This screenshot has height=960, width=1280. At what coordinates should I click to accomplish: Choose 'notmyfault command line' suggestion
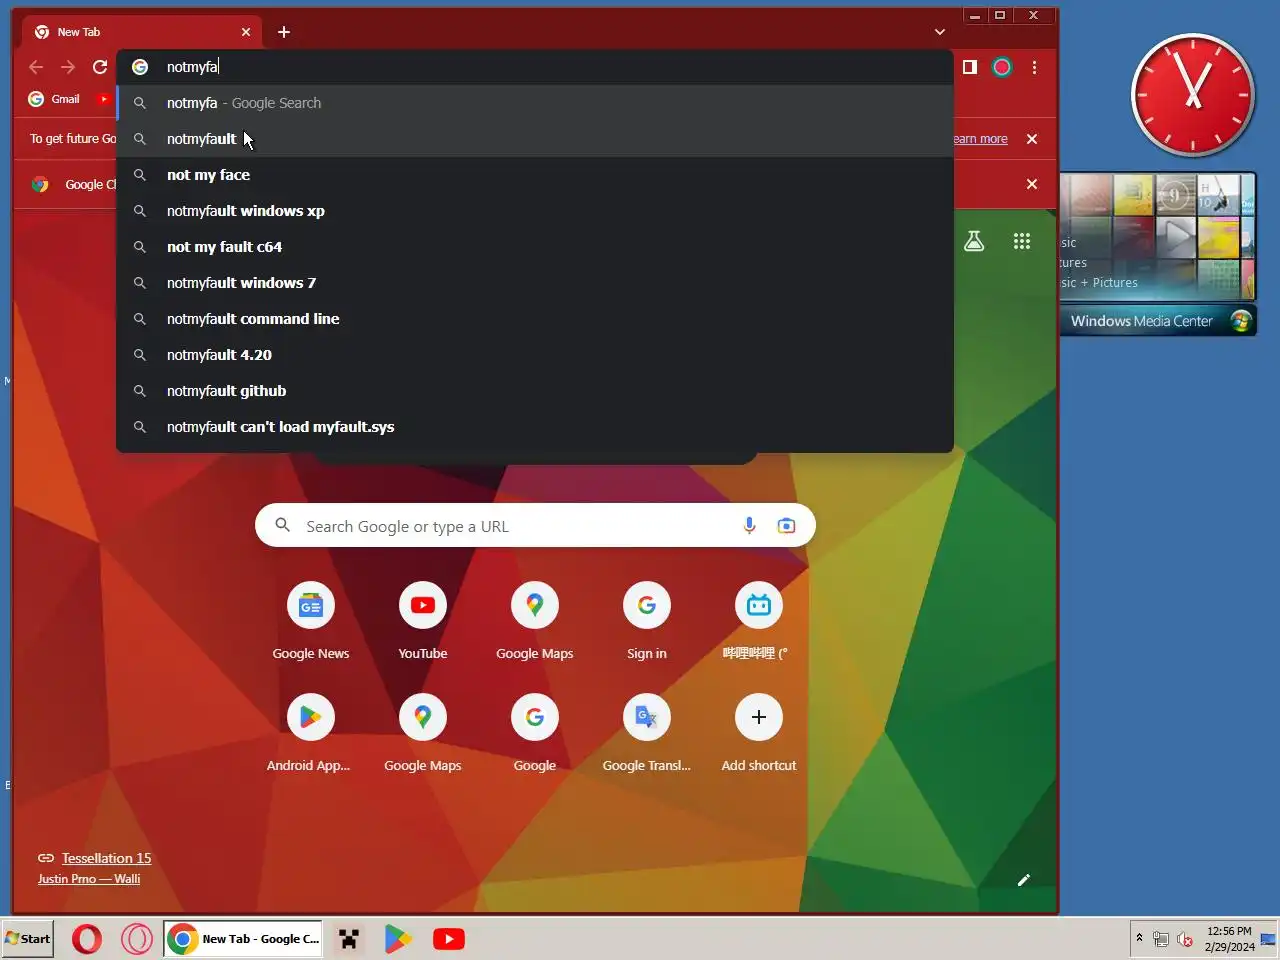535,319
